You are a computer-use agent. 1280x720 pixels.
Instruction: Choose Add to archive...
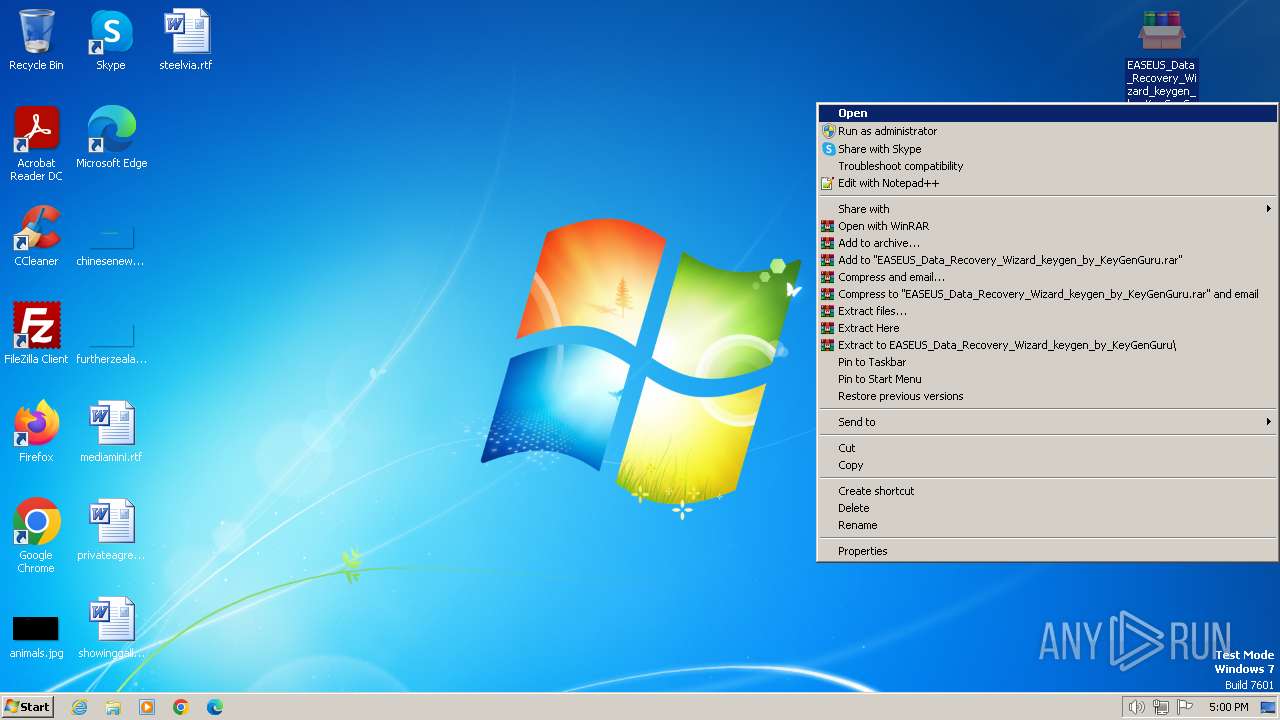[x=1047, y=243]
